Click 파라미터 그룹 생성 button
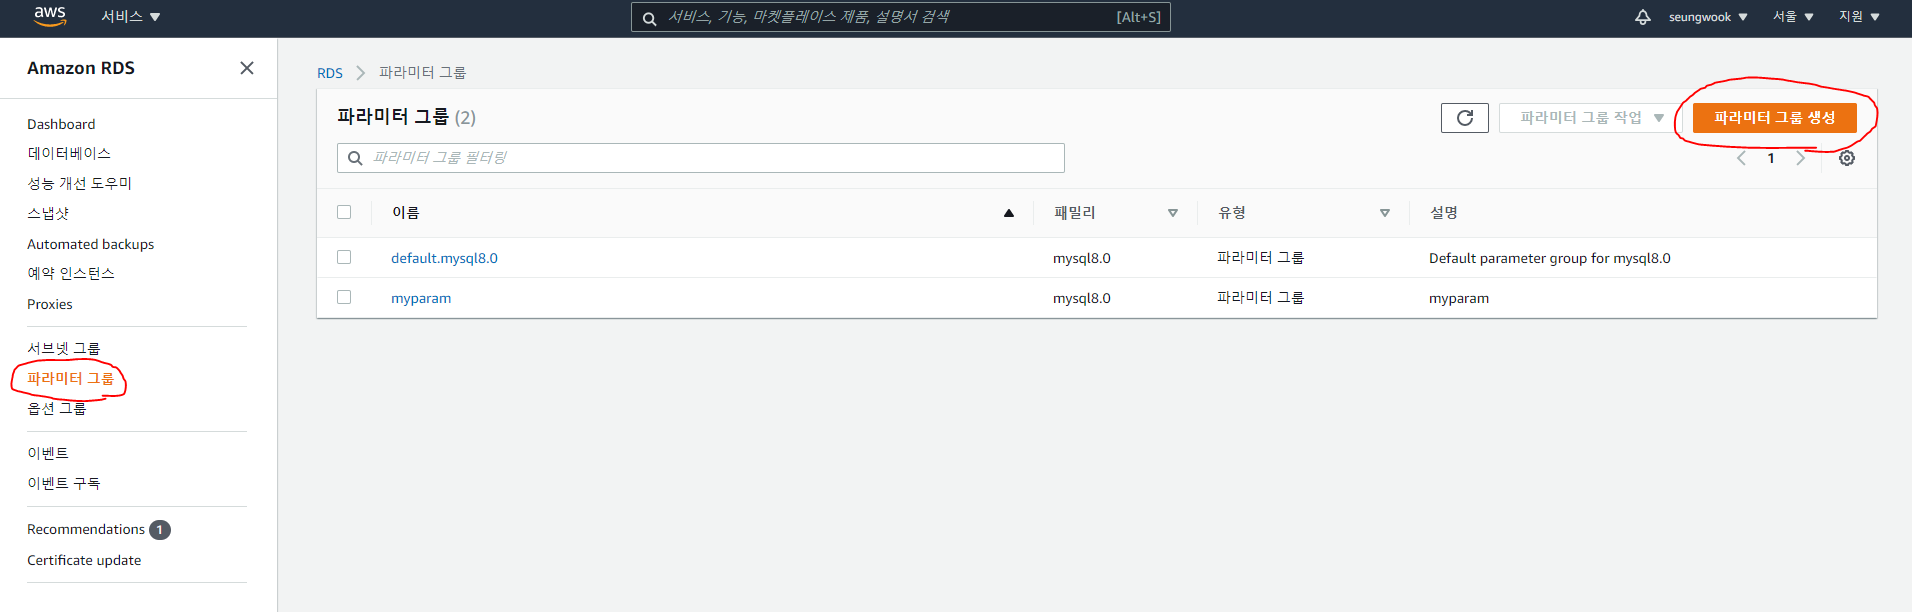1912x612 pixels. pos(1774,118)
